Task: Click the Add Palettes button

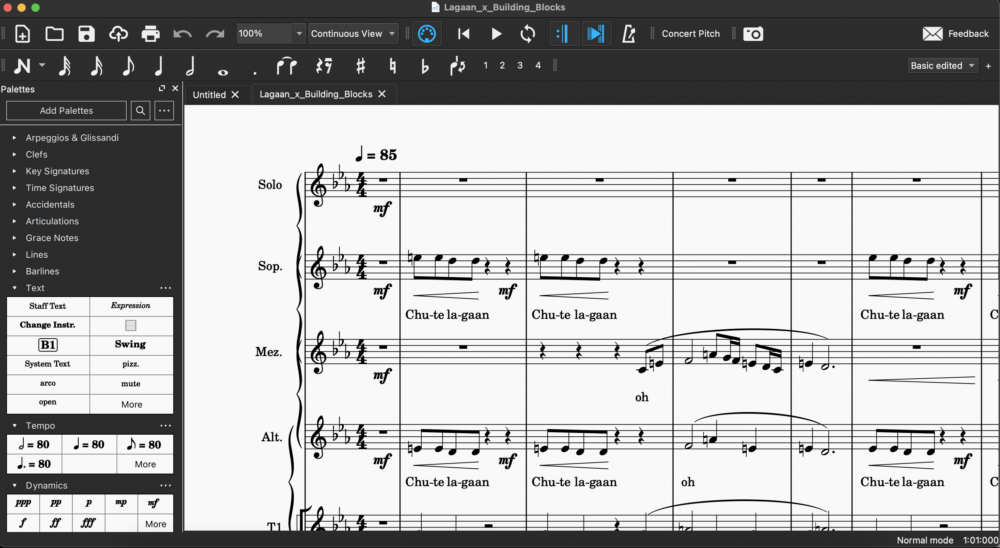Action: coord(66,110)
